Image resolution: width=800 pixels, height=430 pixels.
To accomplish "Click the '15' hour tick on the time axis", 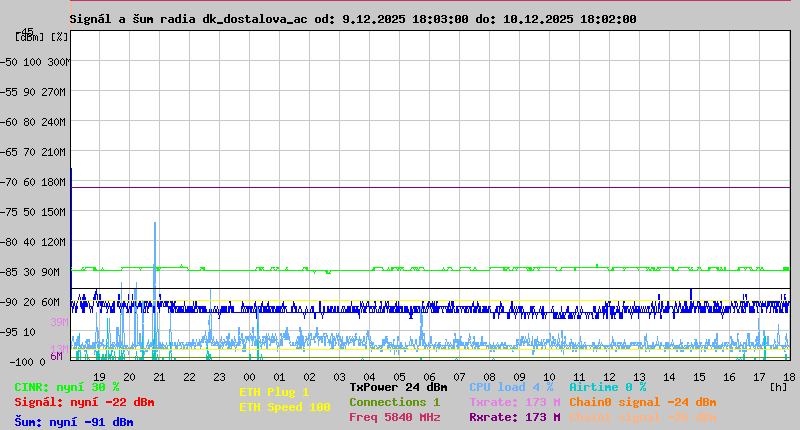I will tap(699, 377).
